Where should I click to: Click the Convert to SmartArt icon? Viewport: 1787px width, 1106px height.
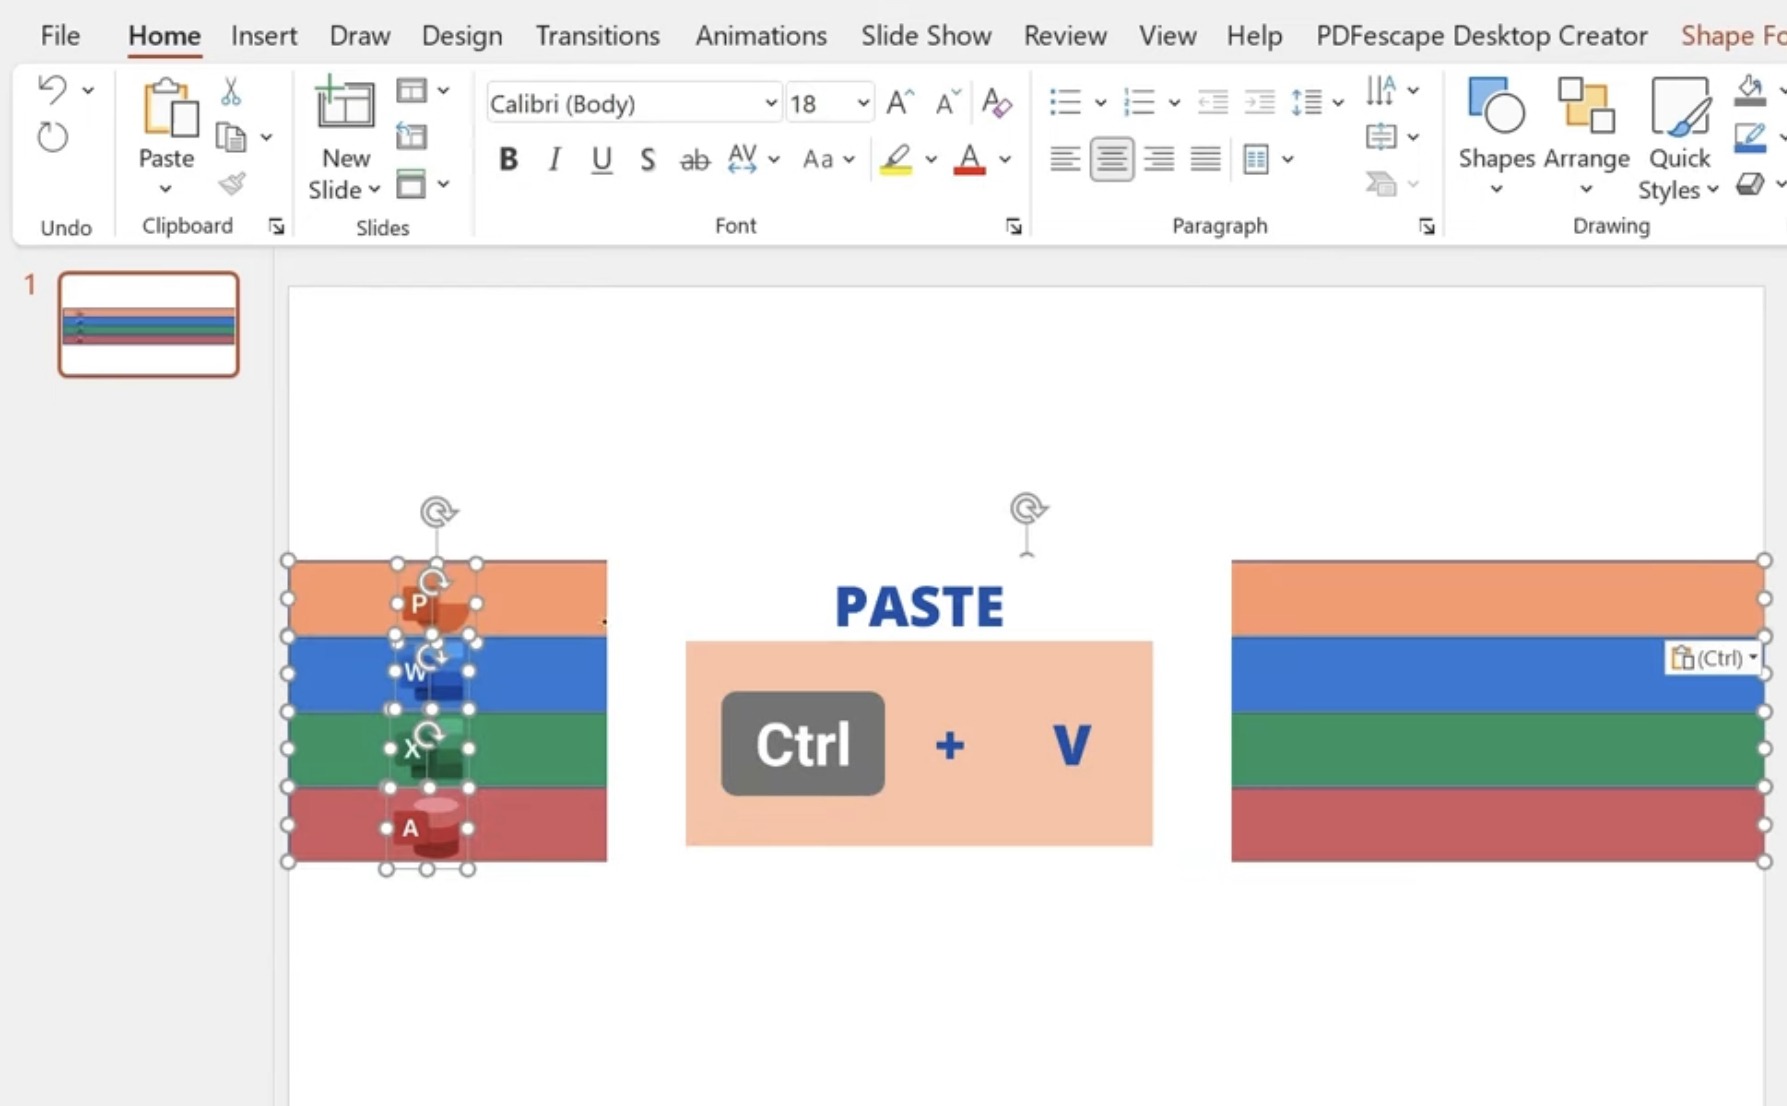1381,183
